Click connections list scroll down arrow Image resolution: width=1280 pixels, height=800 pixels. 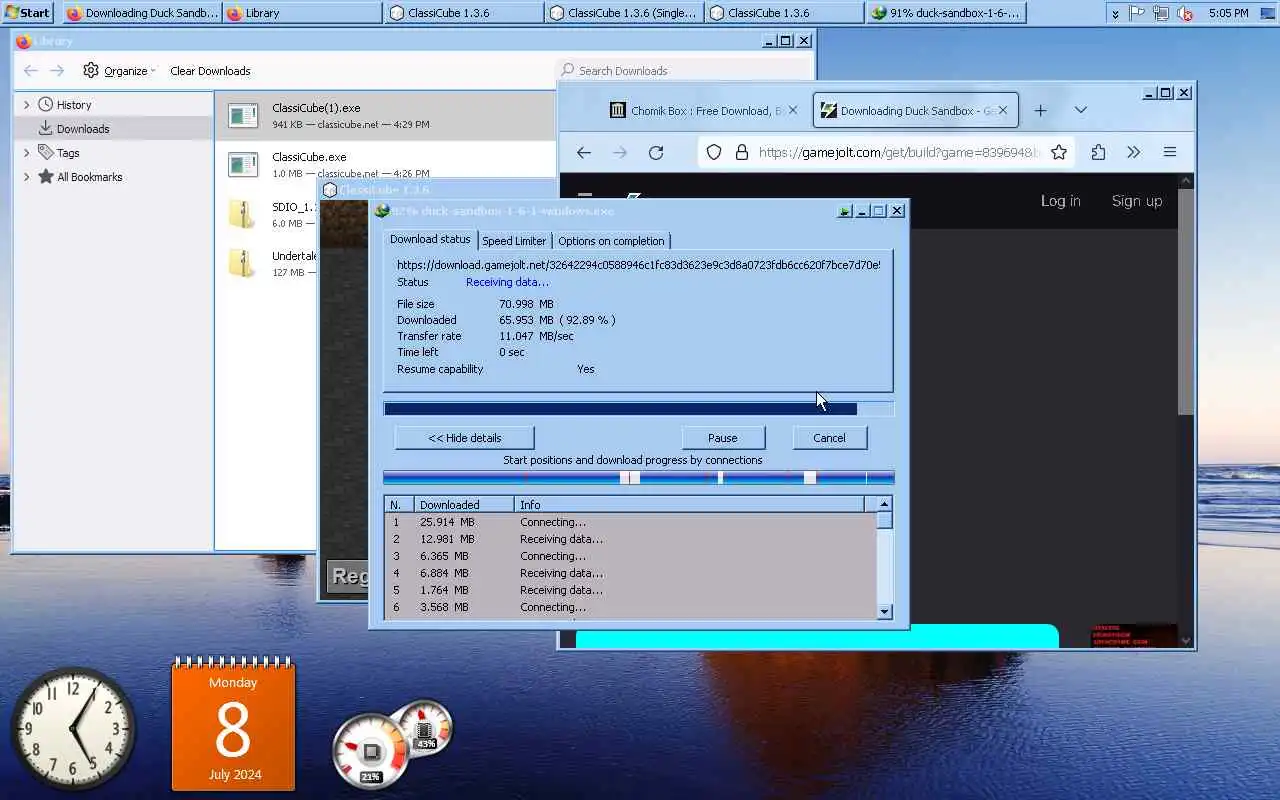pos(884,611)
